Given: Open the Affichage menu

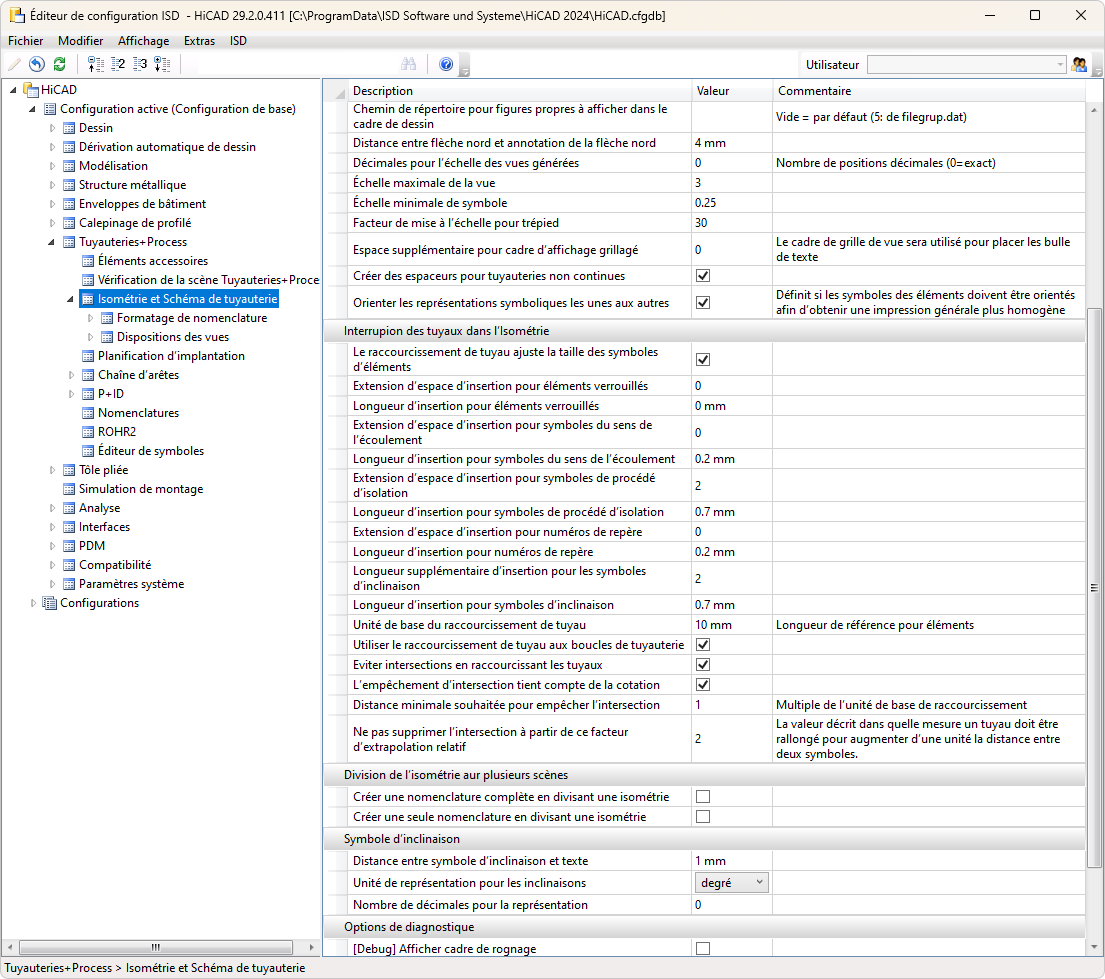Looking at the screenshot, I should 143,41.
